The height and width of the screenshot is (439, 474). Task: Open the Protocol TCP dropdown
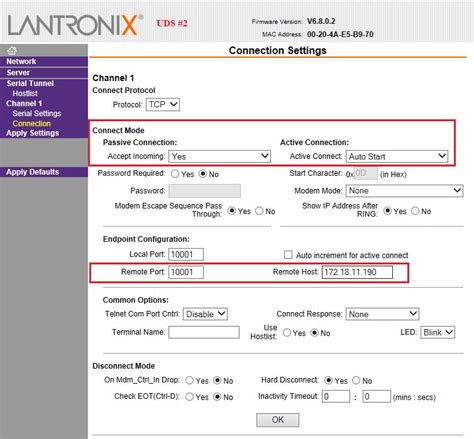[163, 105]
